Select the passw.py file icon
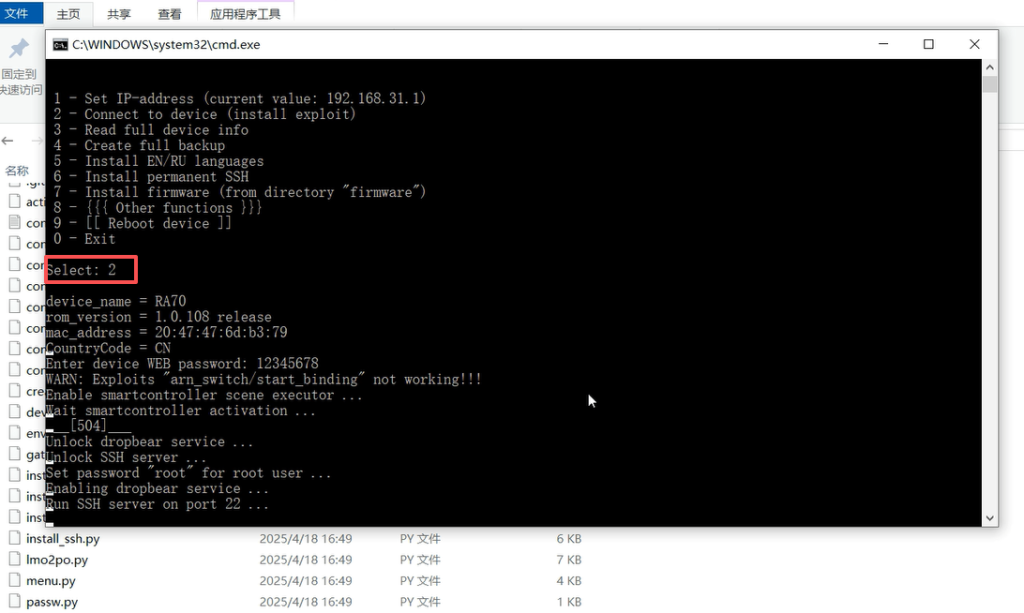This screenshot has height=613, width=1024. click(15, 602)
